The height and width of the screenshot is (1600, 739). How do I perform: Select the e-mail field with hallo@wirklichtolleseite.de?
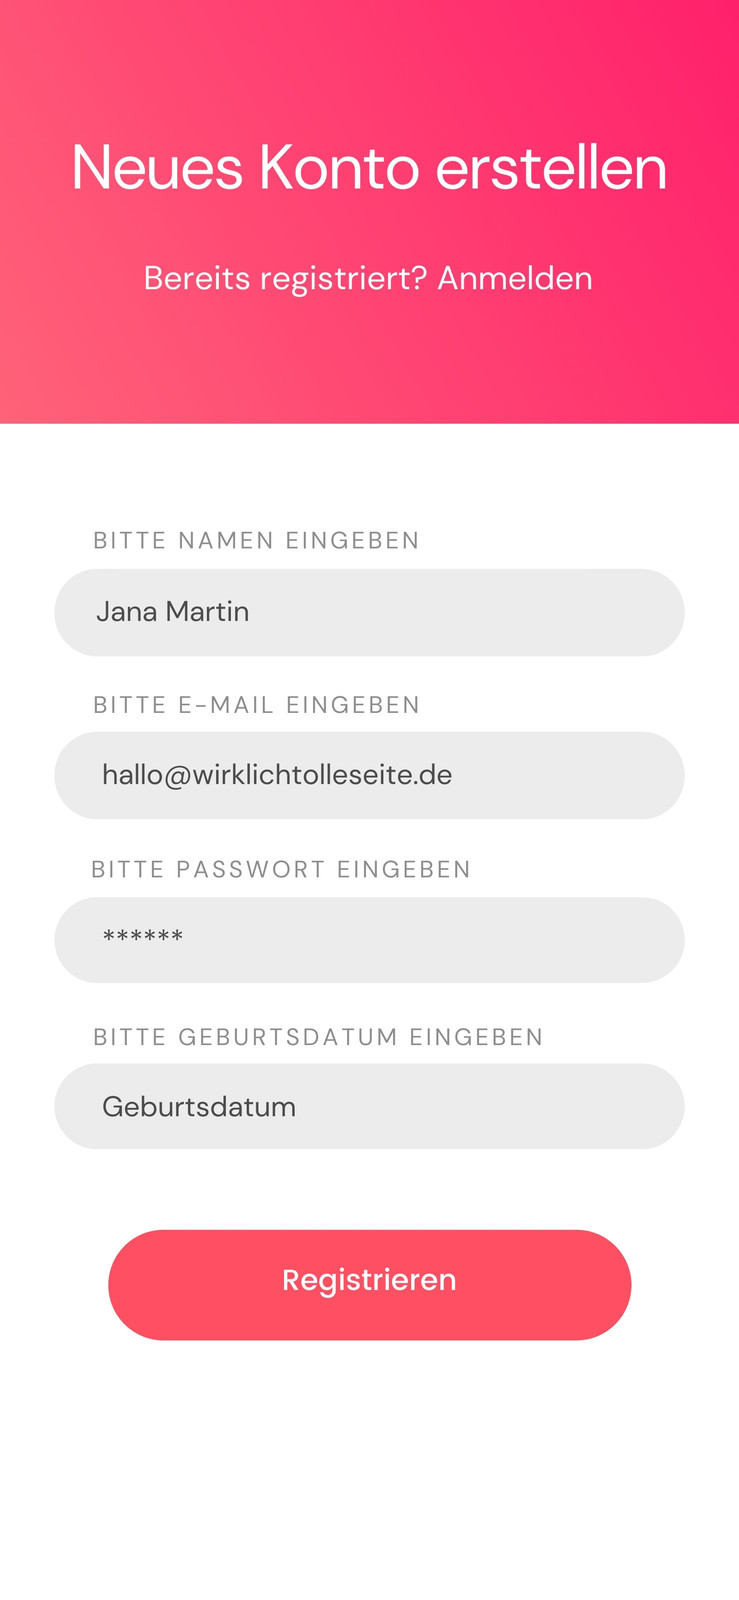(369, 775)
